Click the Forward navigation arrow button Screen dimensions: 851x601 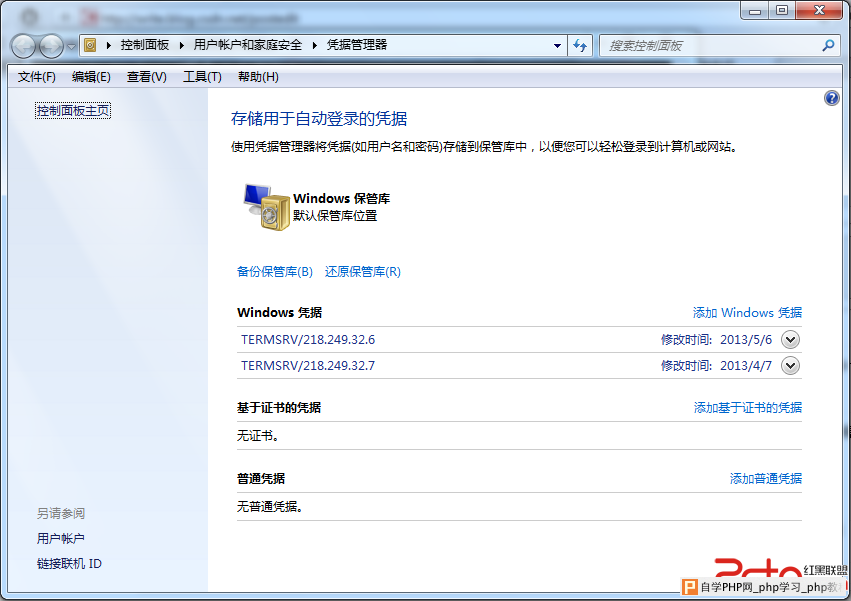51,46
